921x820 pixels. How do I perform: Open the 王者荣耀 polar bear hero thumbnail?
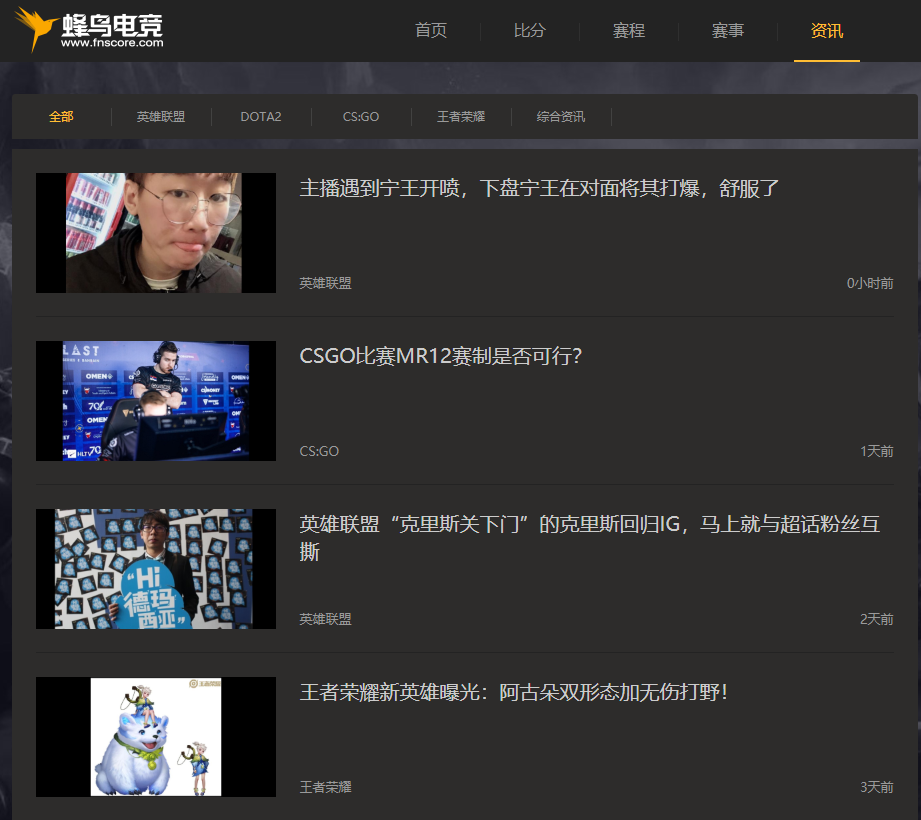156,737
